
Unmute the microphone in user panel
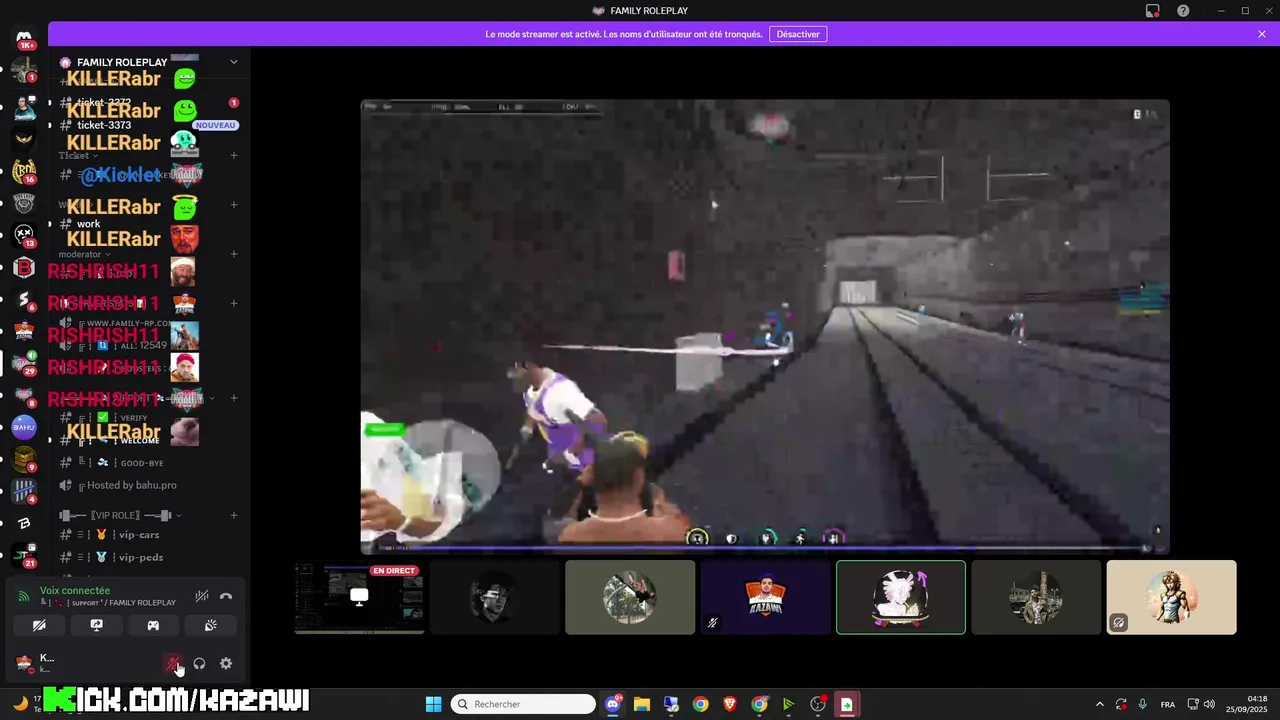(x=173, y=663)
